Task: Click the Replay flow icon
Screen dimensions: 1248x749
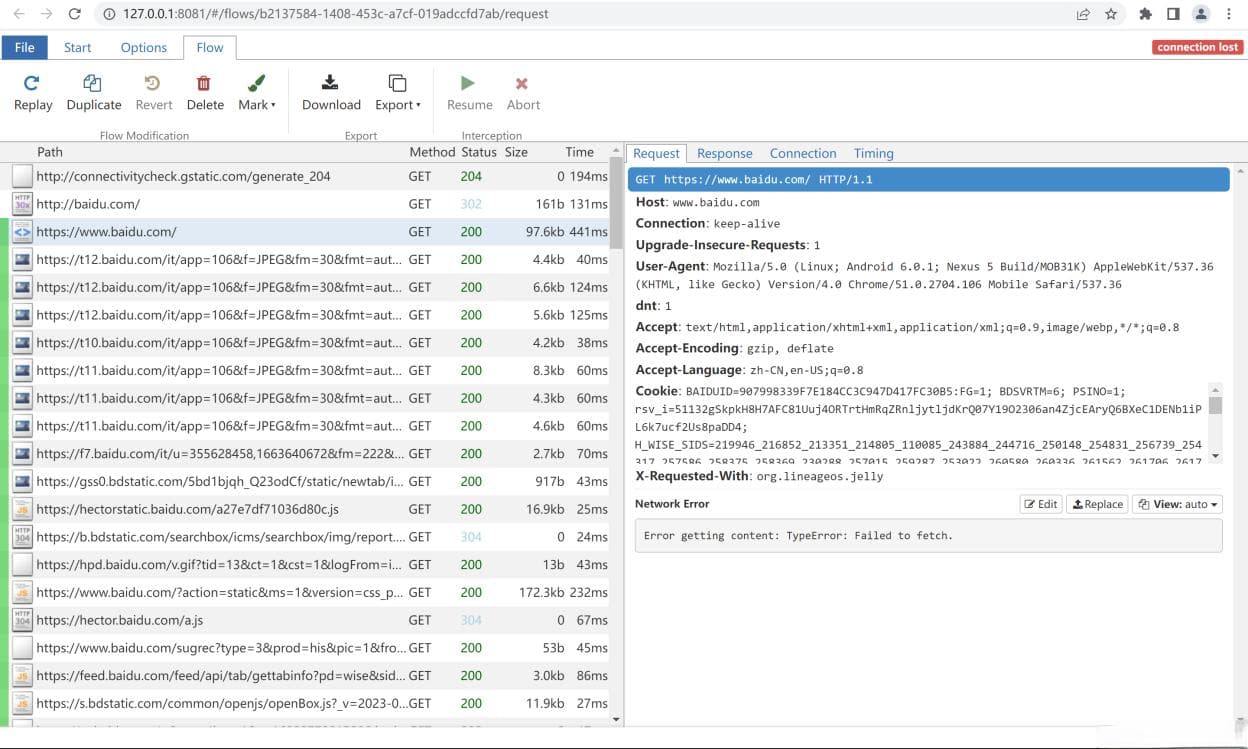Action: [x=32, y=84]
